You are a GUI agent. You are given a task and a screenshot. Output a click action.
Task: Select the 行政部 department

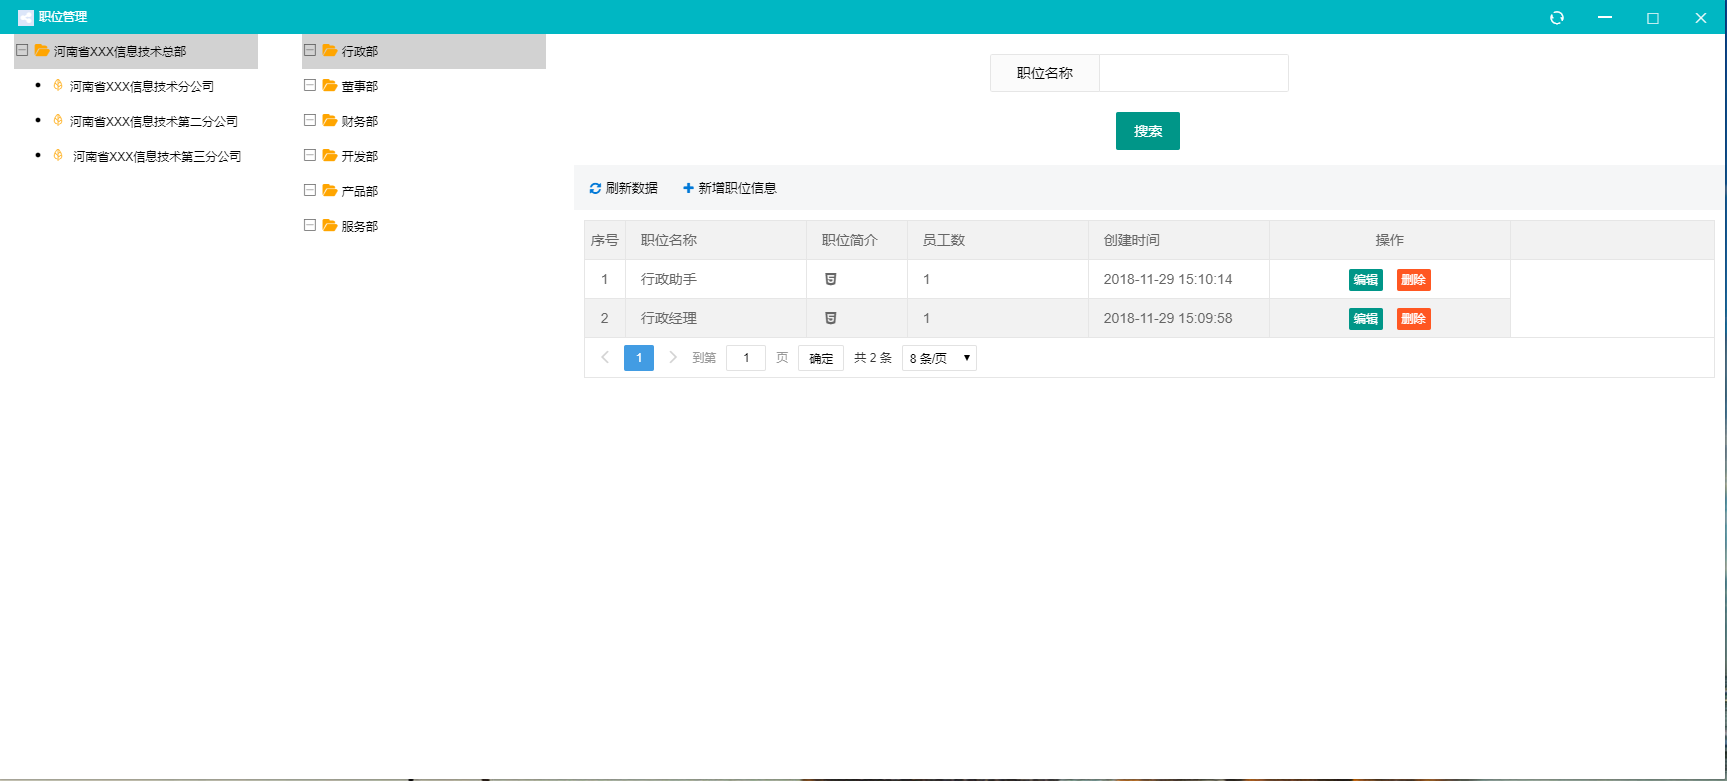tap(360, 51)
